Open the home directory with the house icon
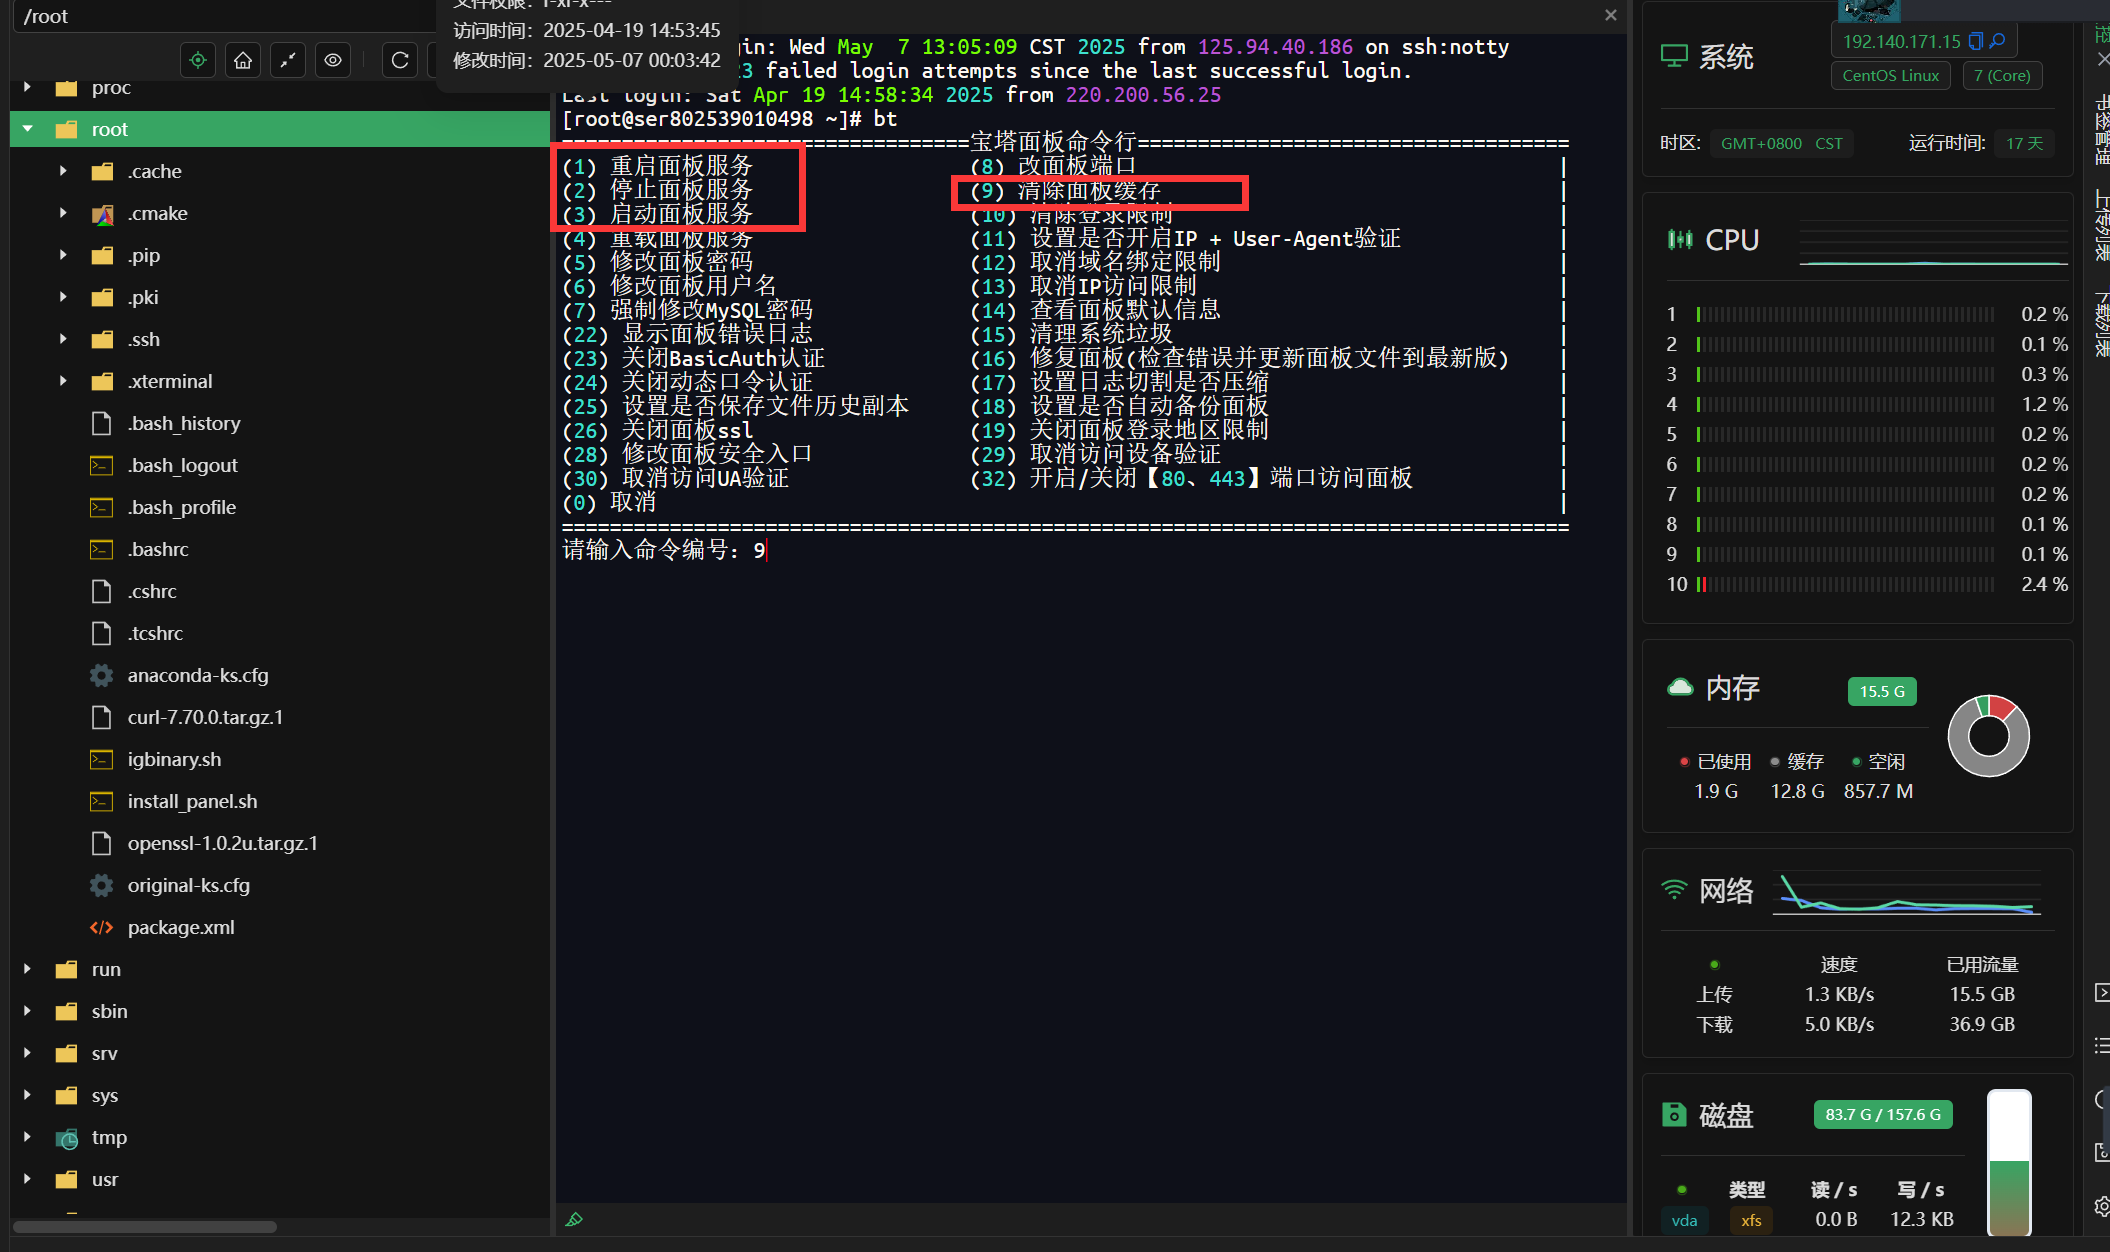The image size is (2110, 1252). 242,60
